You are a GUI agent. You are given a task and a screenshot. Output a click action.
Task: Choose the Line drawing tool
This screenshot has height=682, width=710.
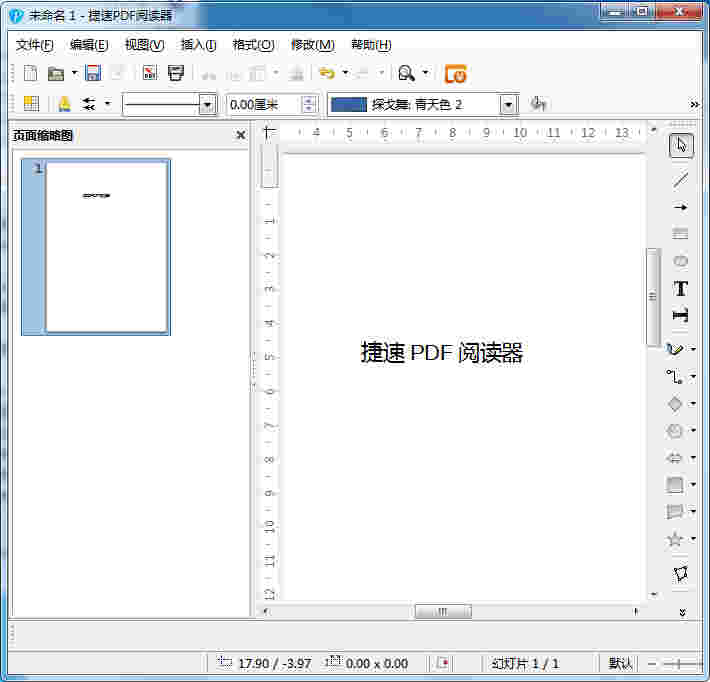pos(681,180)
